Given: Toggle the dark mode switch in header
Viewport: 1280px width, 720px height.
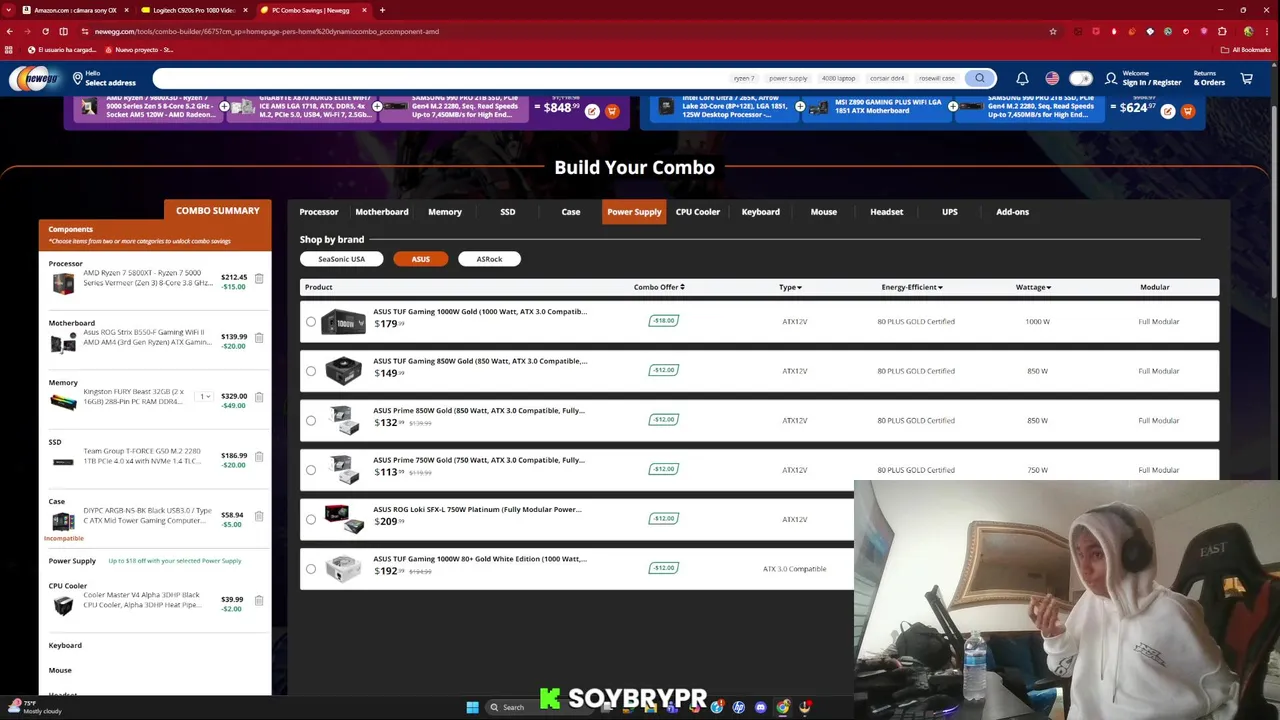Looking at the screenshot, I should 1081,78.
